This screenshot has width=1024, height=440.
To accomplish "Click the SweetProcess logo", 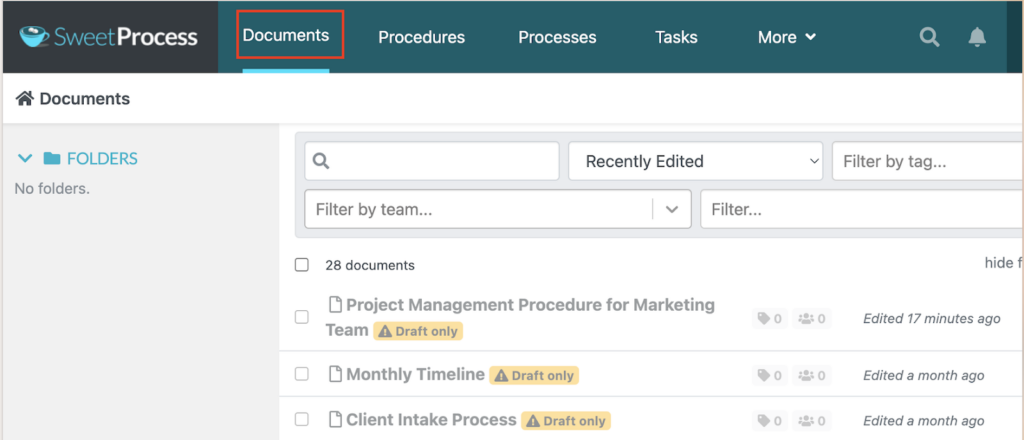I will pyautogui.click(x=108, y=37).
